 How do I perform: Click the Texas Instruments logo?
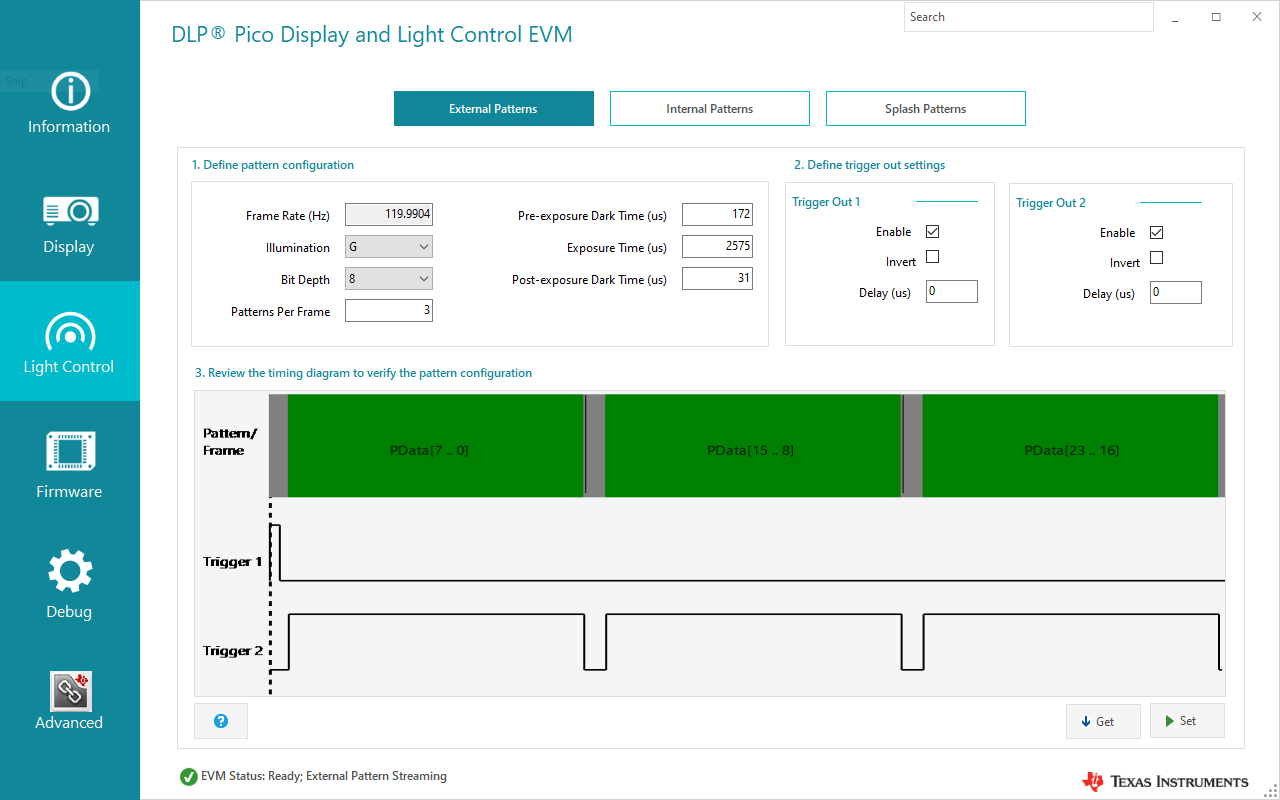pyautogui.click(x=1164, y=781)
